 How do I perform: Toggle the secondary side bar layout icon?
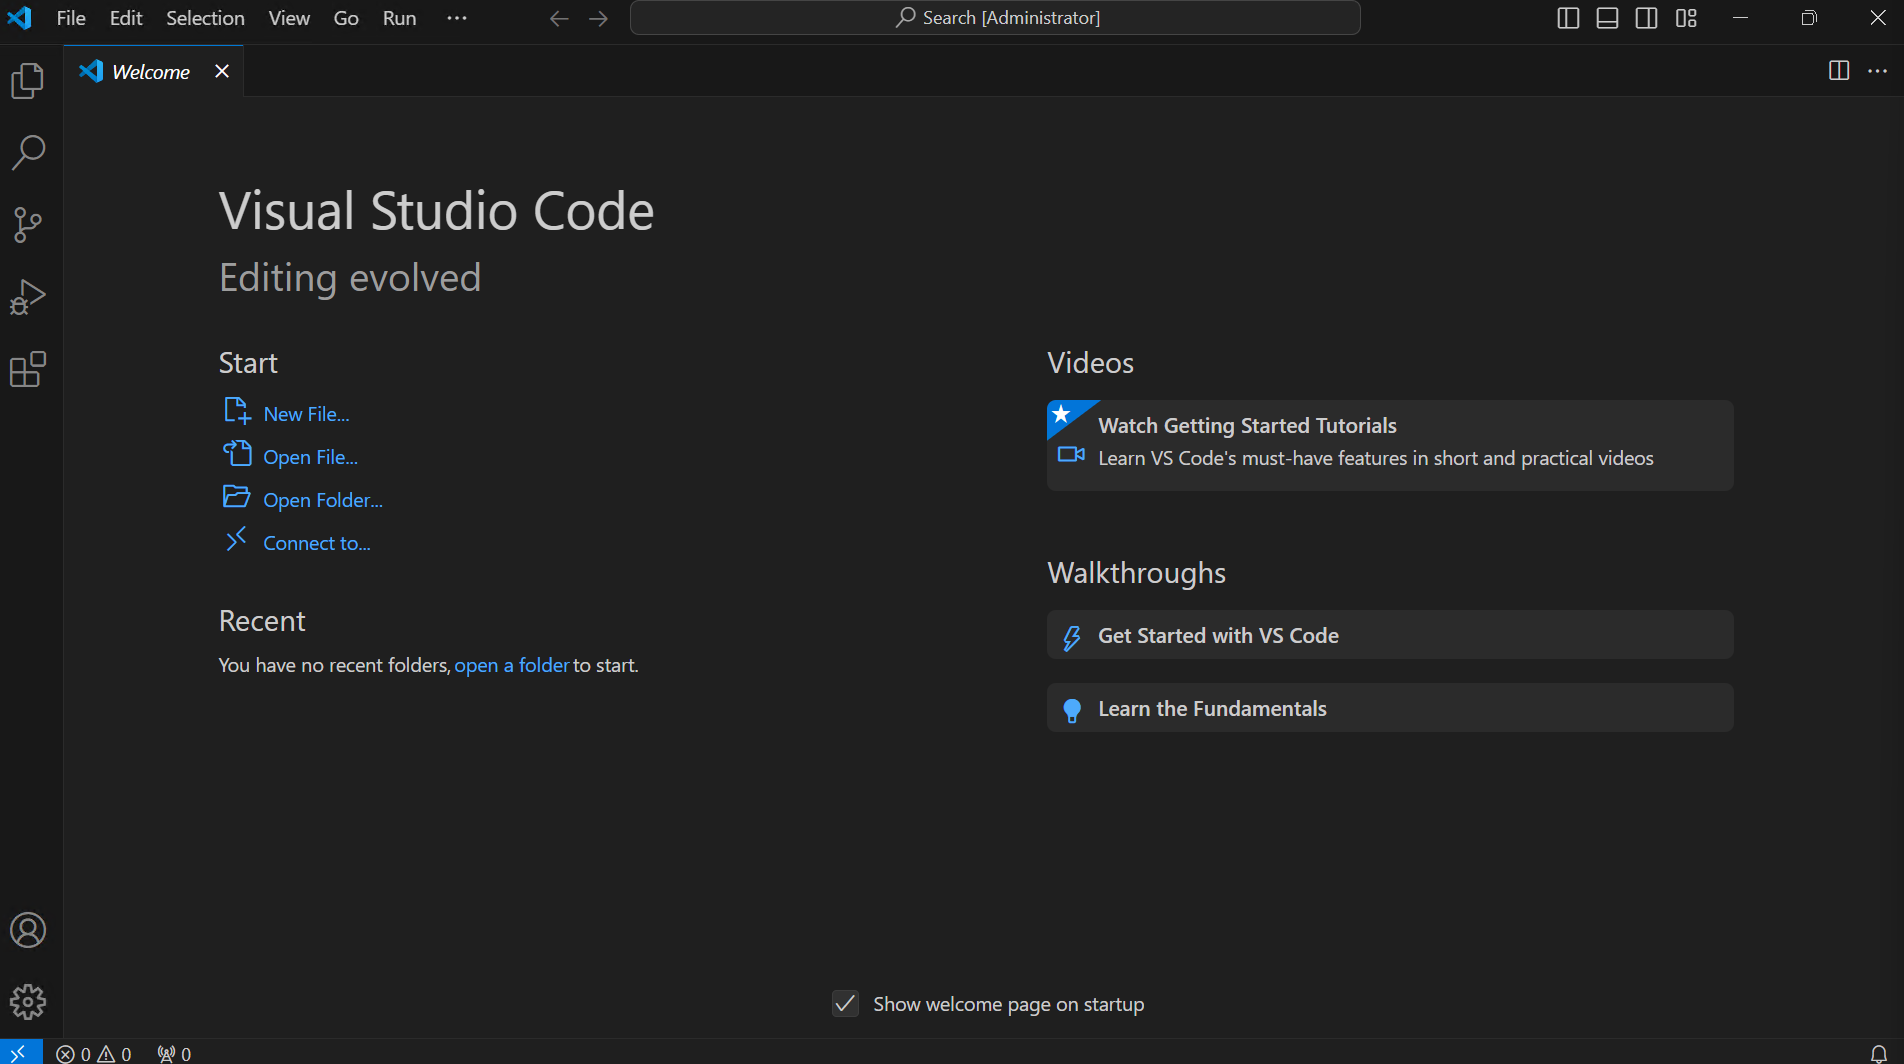pos(1646,18)
